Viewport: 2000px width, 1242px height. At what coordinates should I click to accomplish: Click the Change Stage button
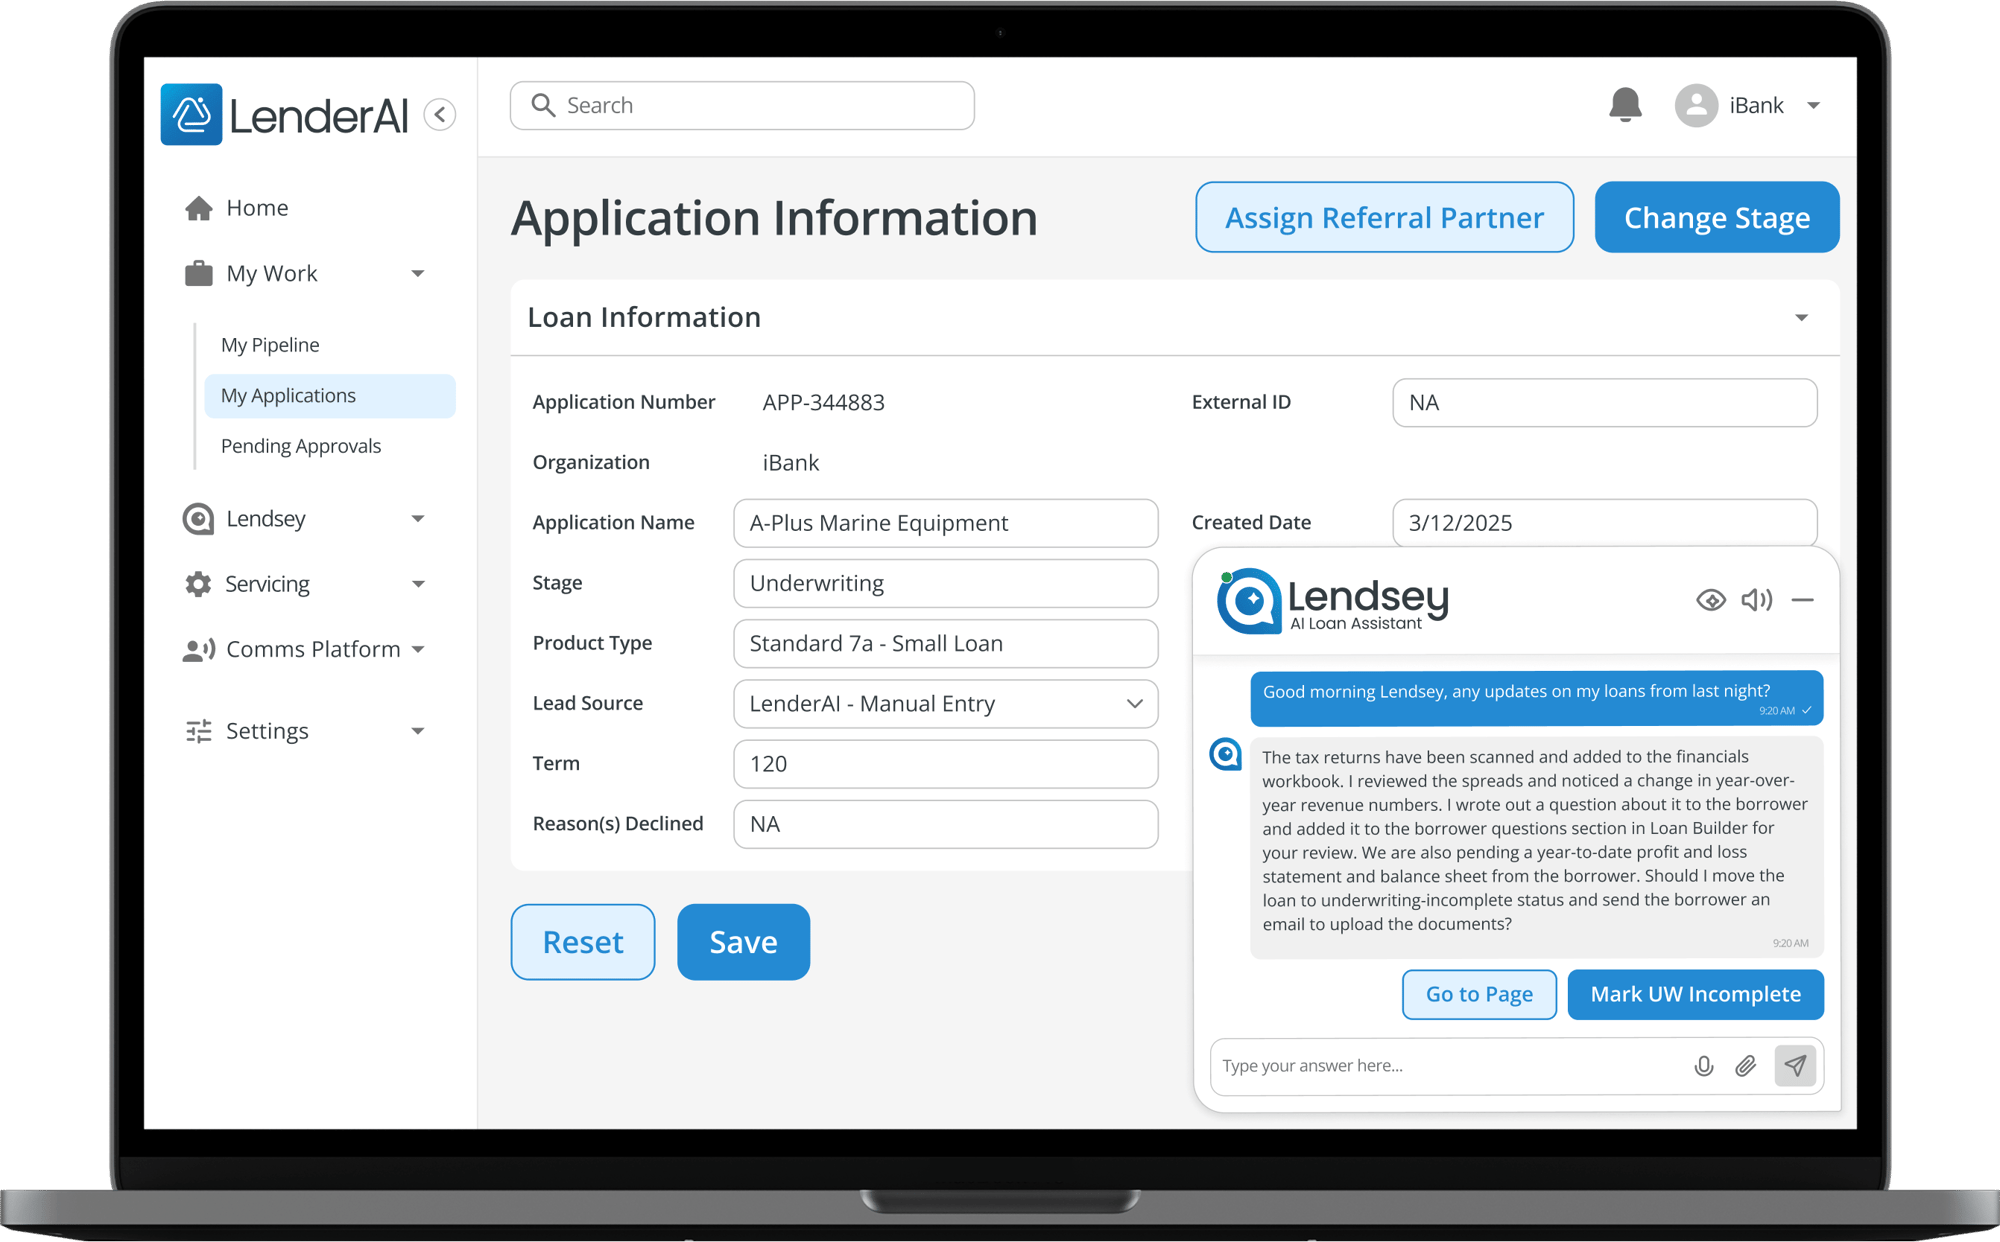(x=1716, y=218)
